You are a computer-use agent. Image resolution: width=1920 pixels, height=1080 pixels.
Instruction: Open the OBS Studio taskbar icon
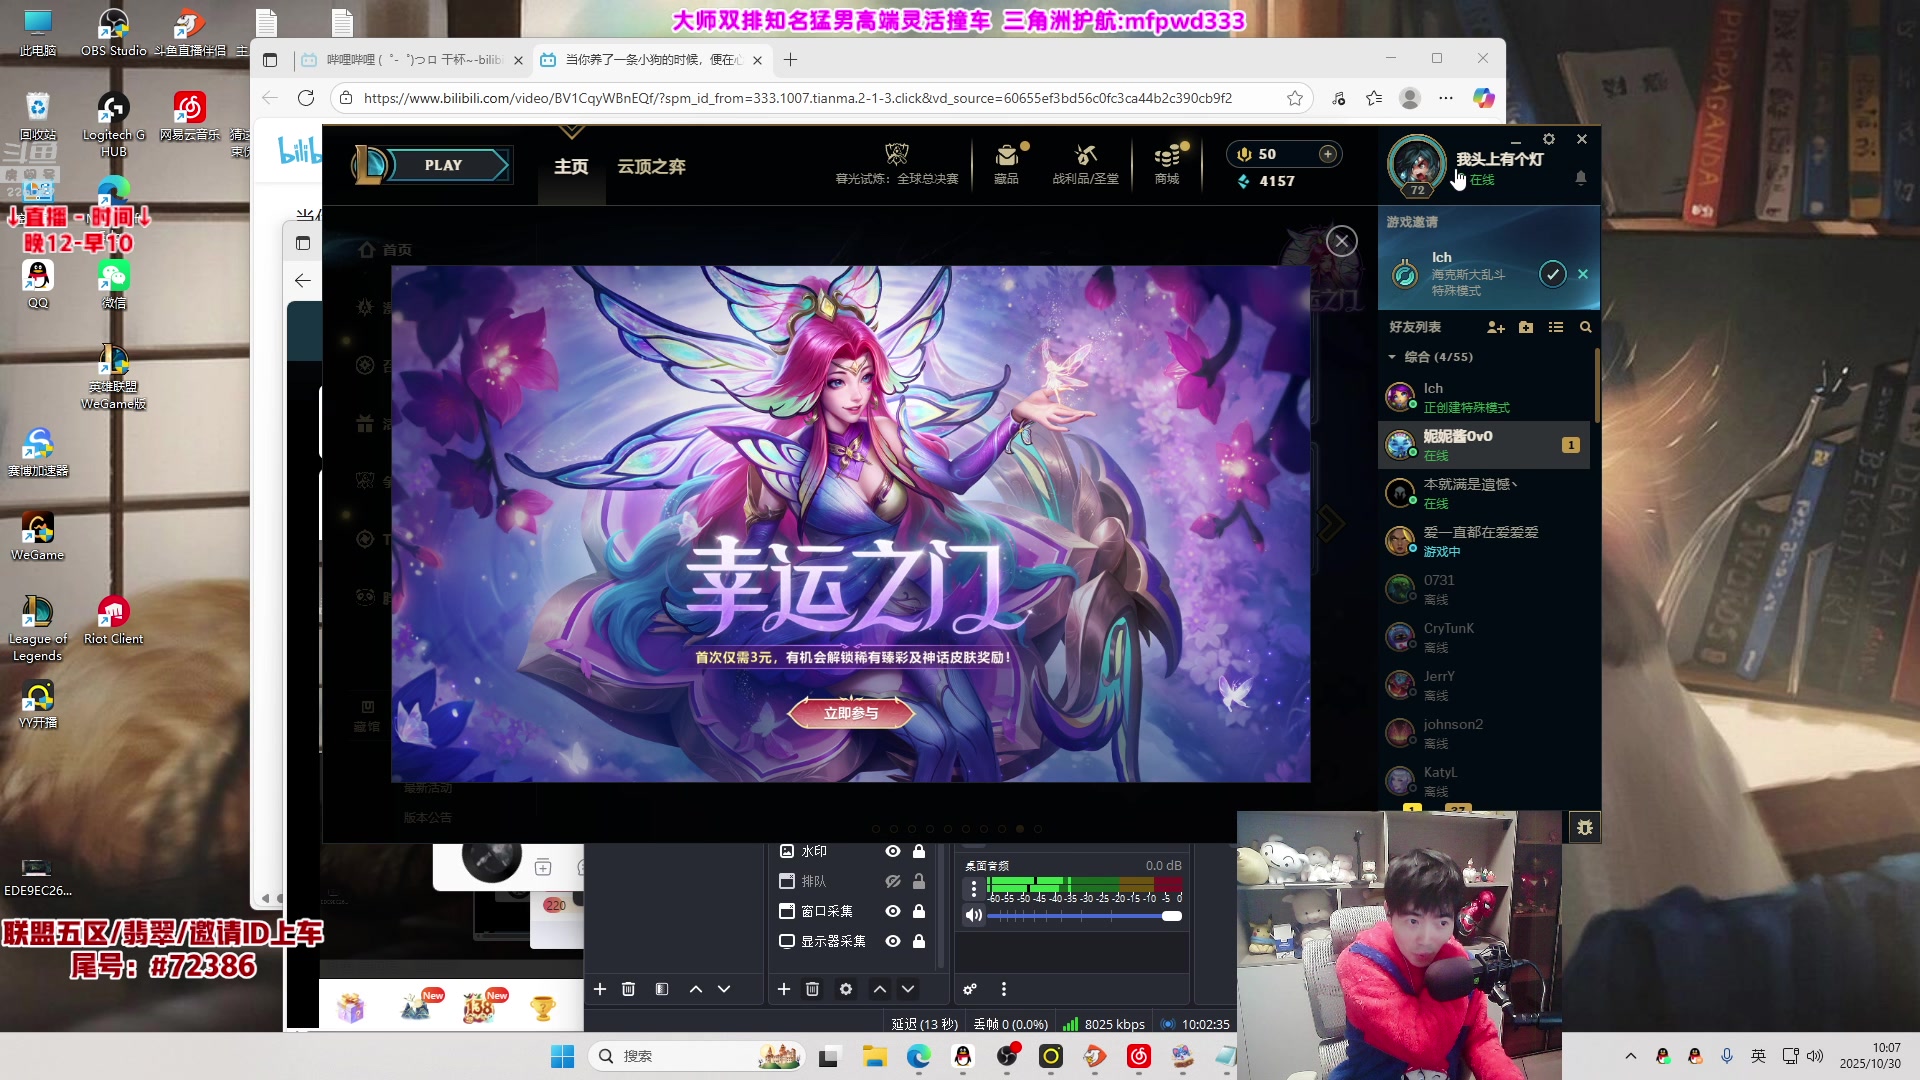(x=1007, y=1056)
